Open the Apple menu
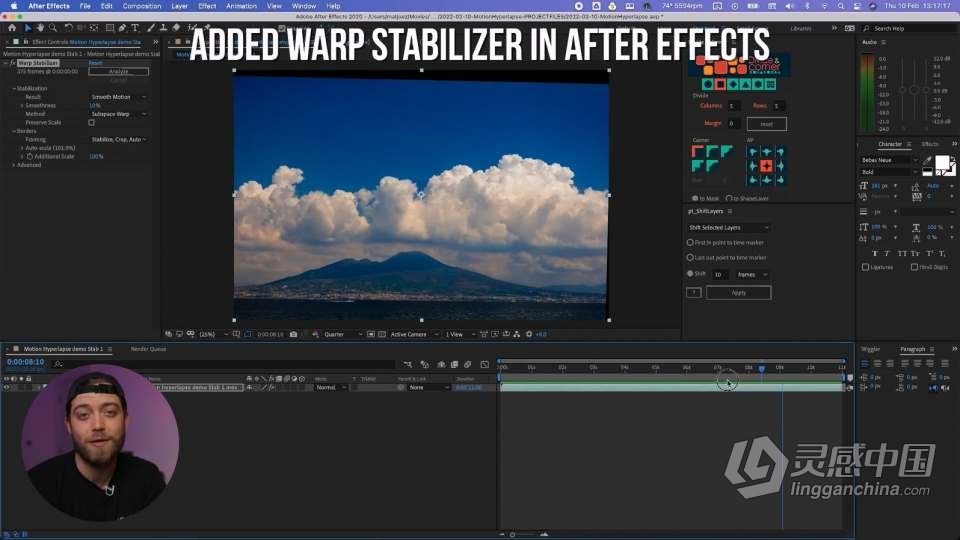This screenshot has width=960, height=540. pyautogui.click(x=13, y=6)
